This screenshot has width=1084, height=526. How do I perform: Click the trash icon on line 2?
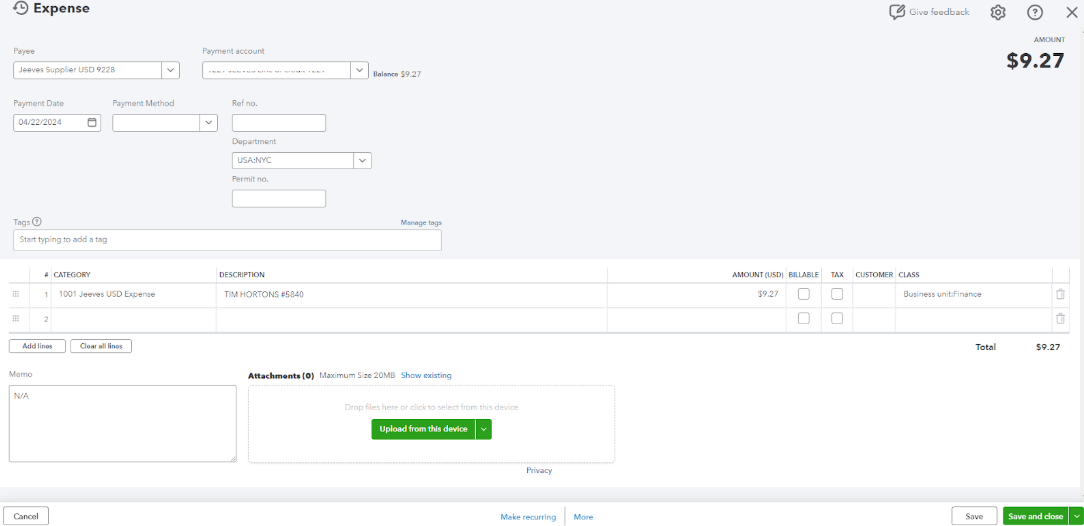(1060, 319)
